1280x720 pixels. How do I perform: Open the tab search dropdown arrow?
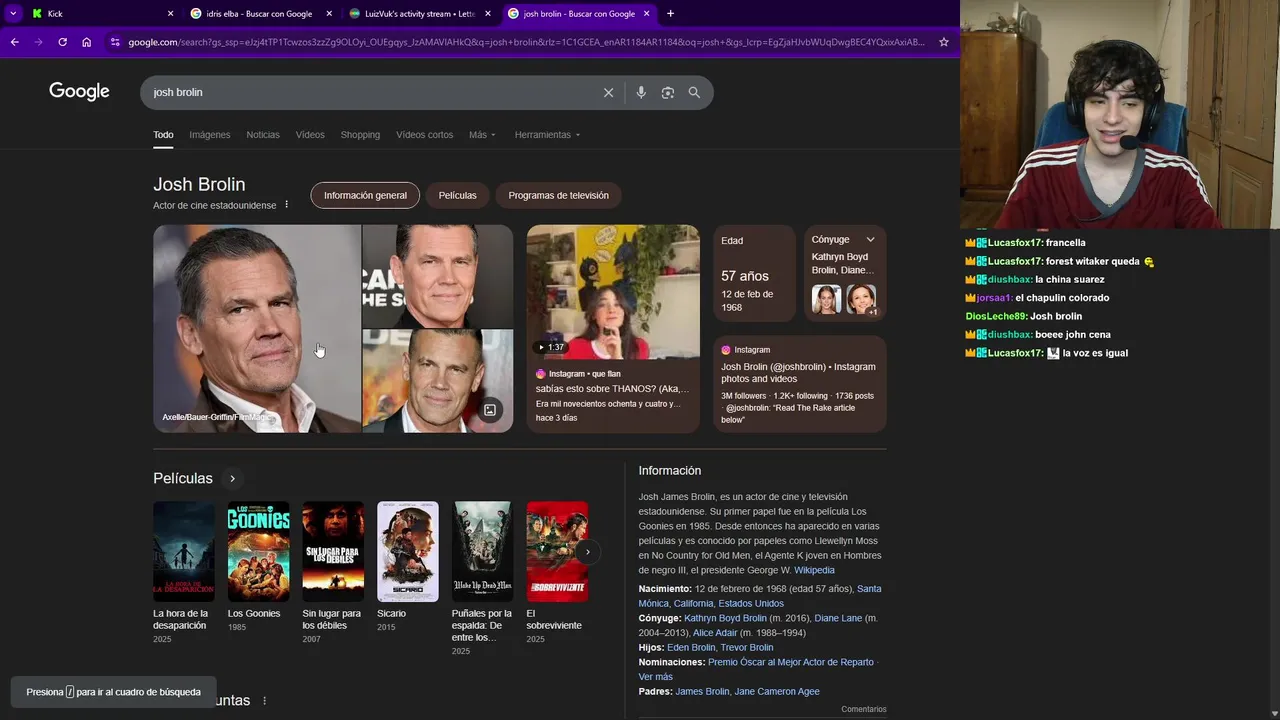click(12, 13)
